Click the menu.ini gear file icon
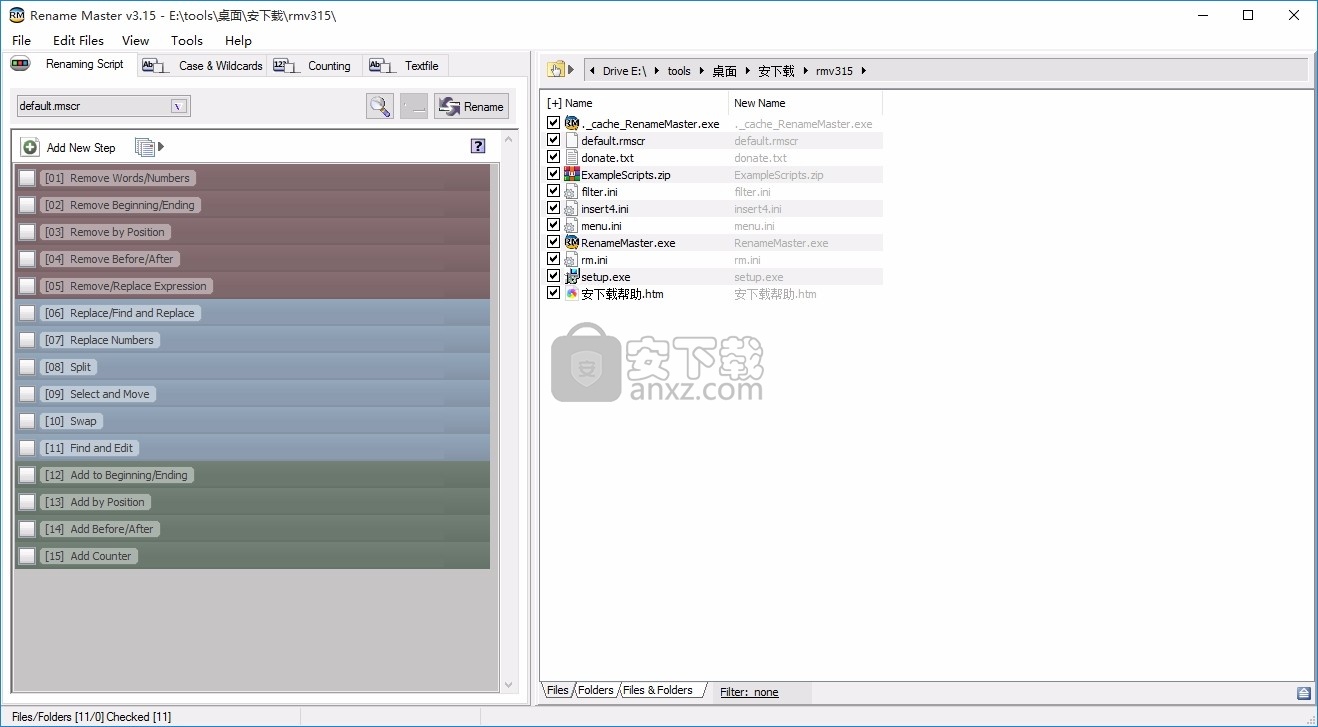Screen dimensions: 1318x727 click(x=572, y=225)
